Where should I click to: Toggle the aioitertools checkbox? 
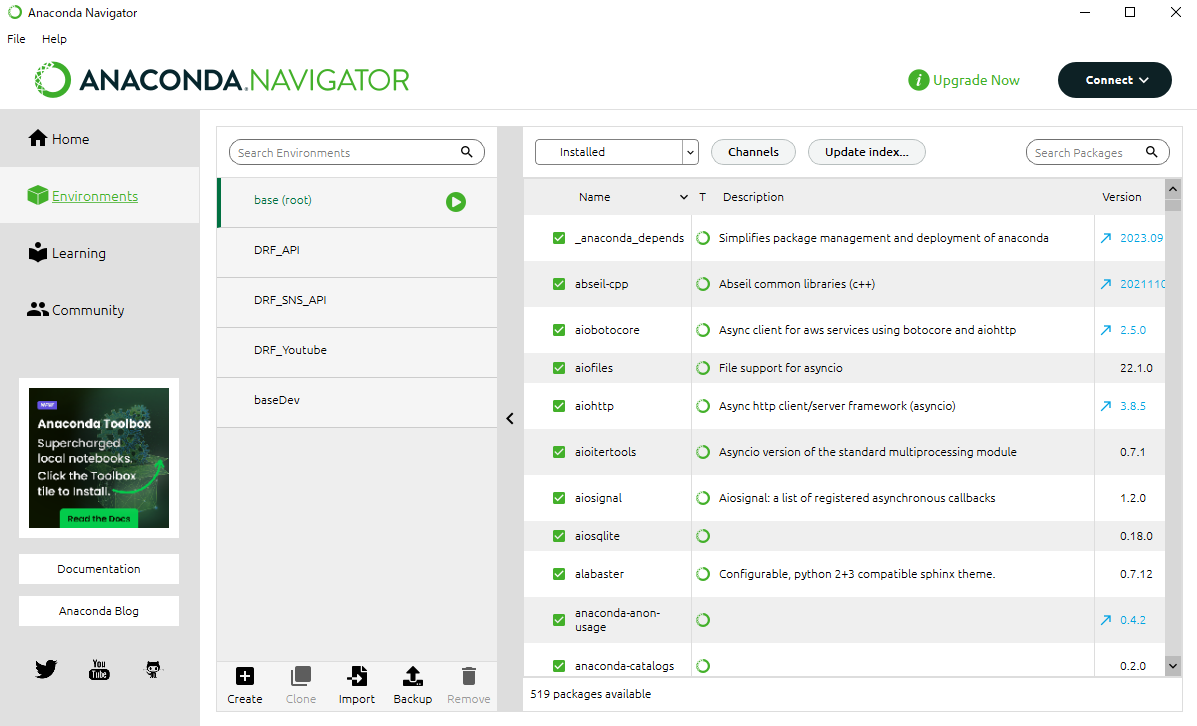(x=559, y=452)
